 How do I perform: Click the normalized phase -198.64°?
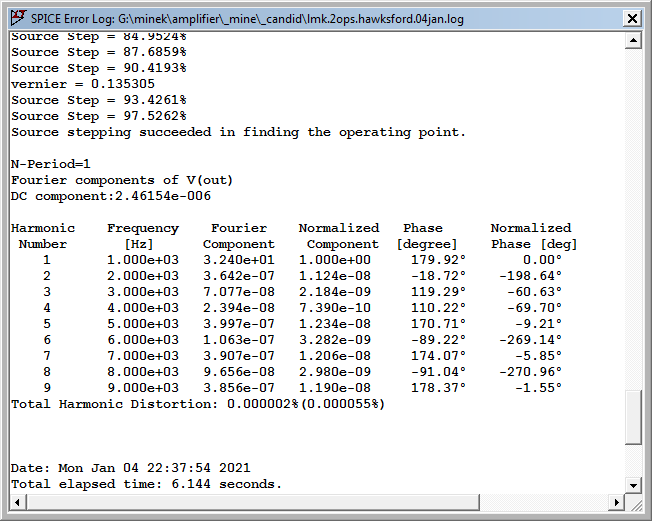530,276
